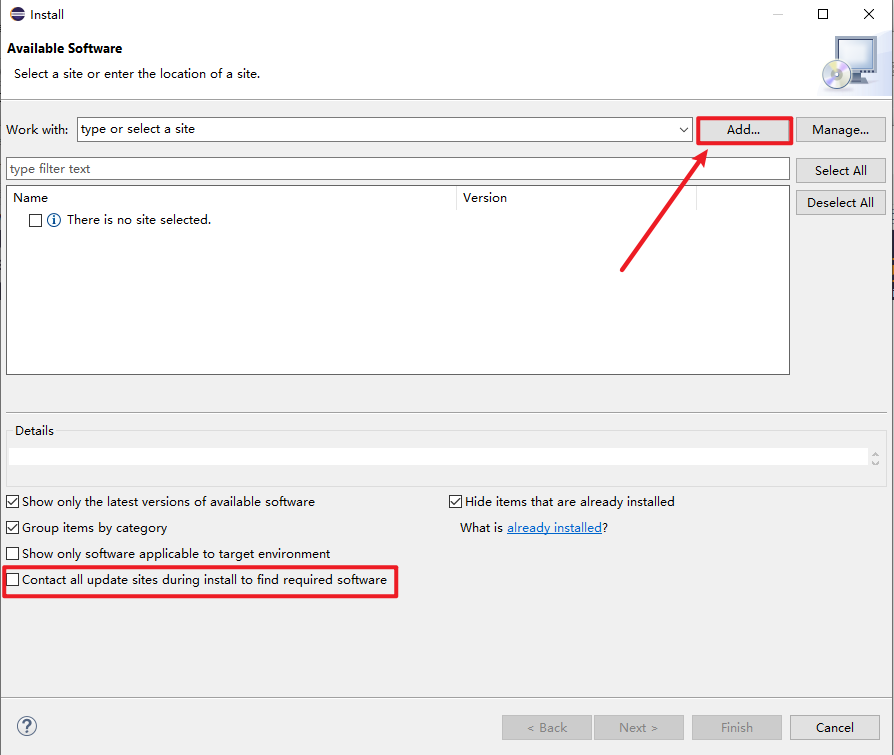This screenshot has width=894, height=755.
Task: Click the info icon beside no site message
Action: click(54, 220)
